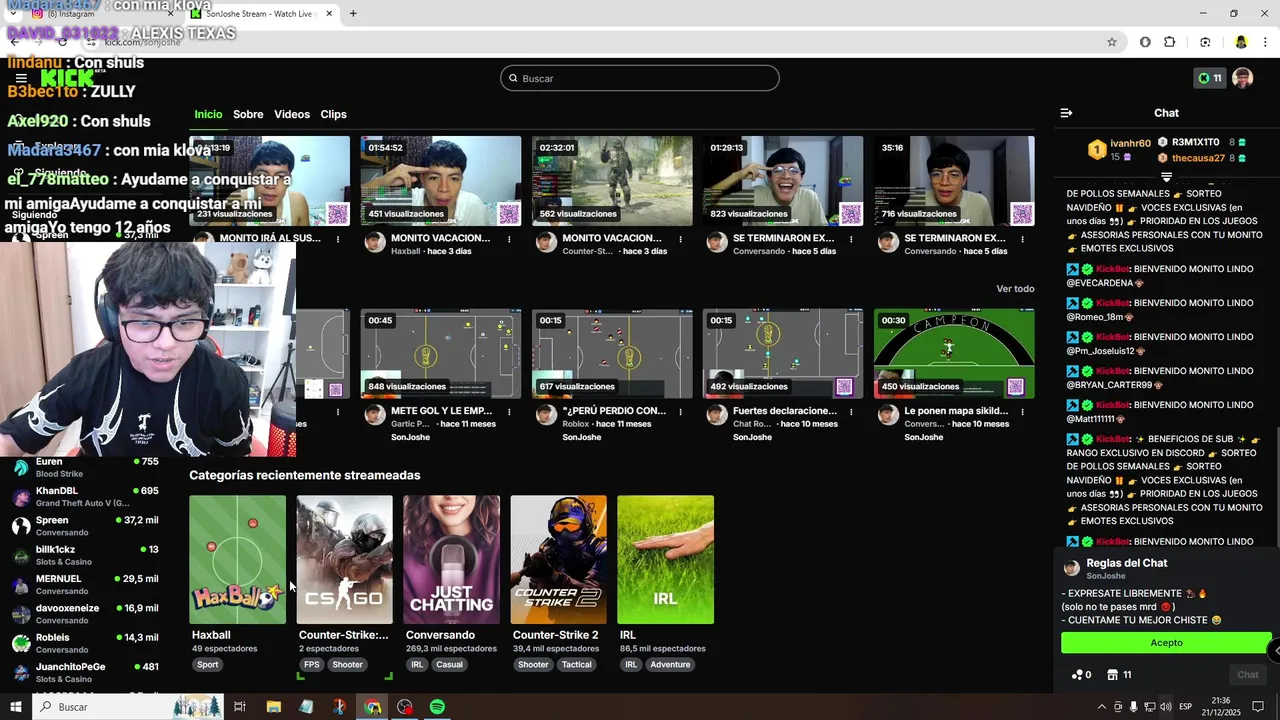1280x720 pixels.
Task: Open options for Counter-St MONITO VACACION video
Action: tap(680, 239)
